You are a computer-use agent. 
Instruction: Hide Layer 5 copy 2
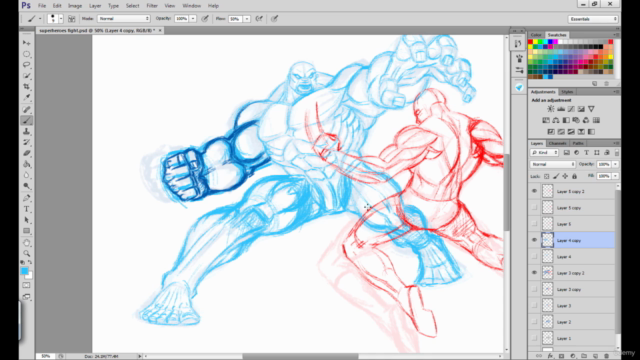(534, 191)
